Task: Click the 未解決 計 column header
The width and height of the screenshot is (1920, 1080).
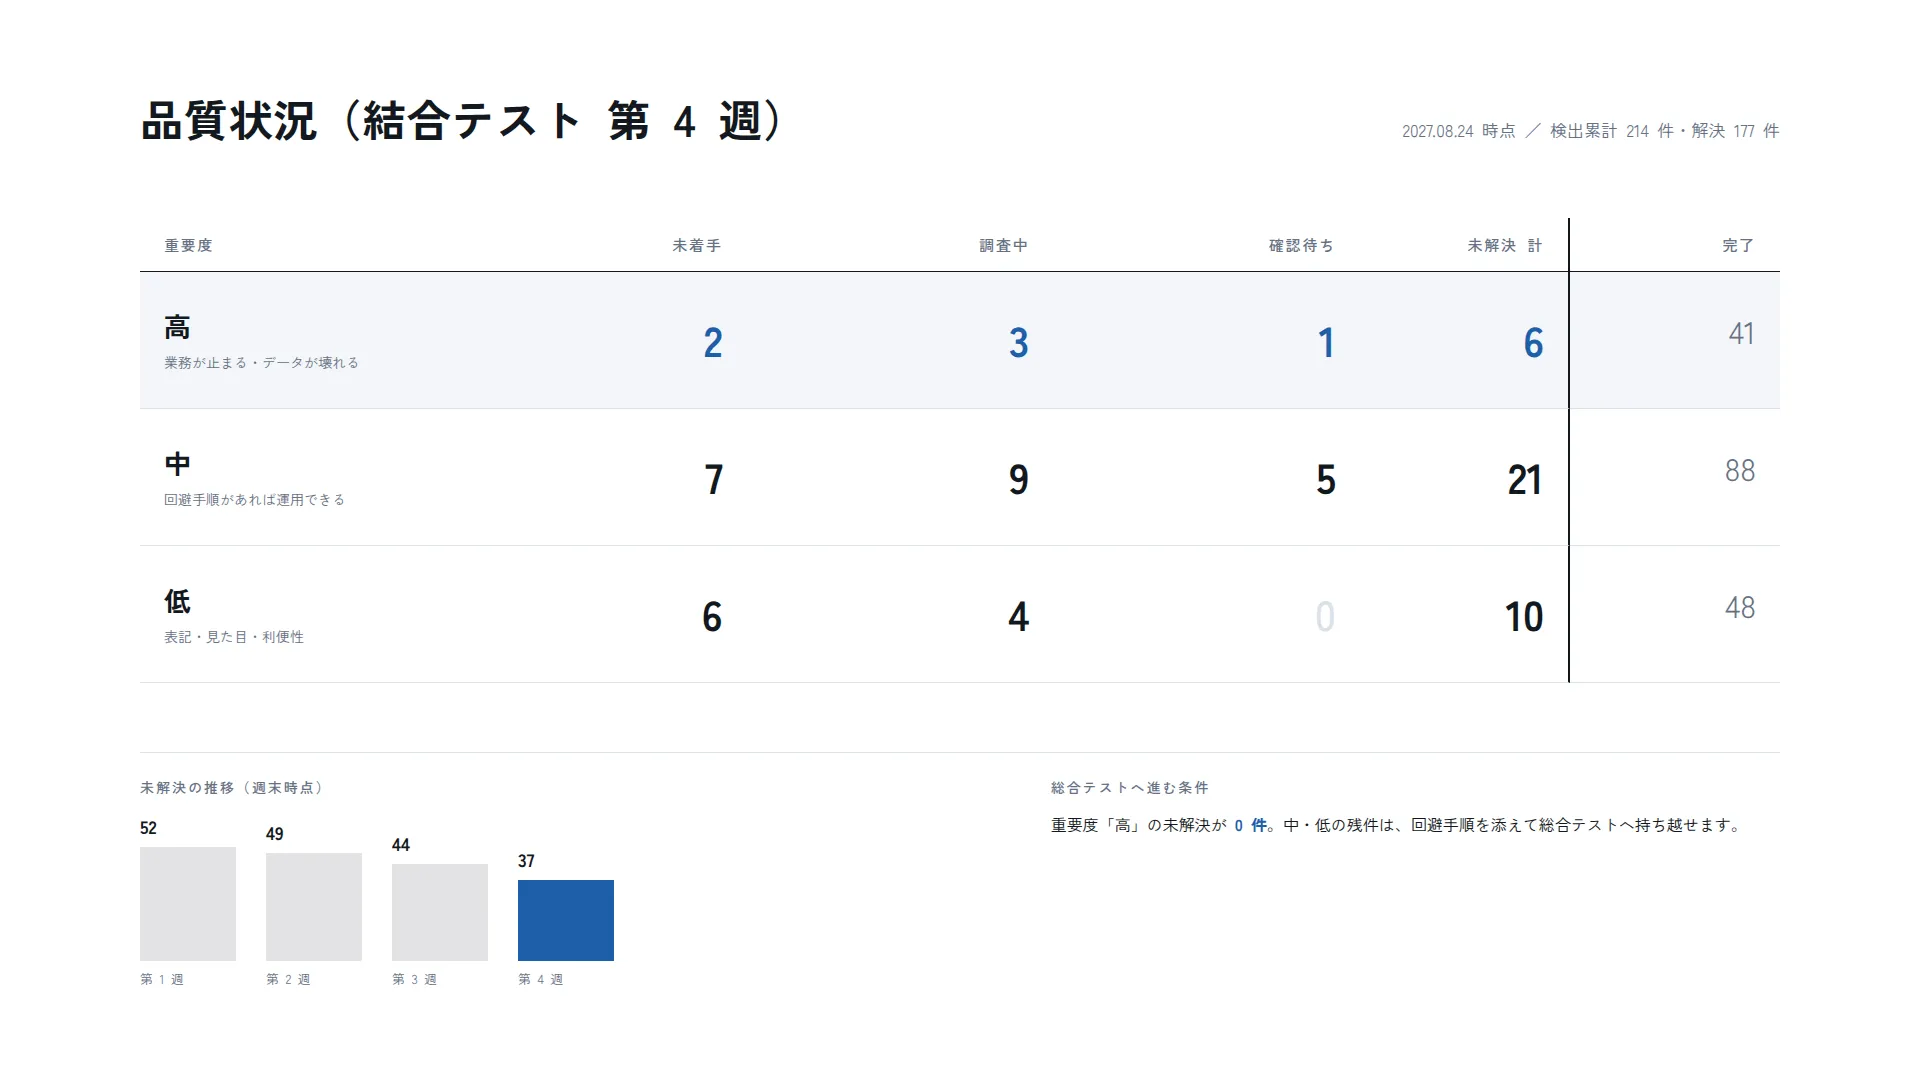Action: pyautogui.click(x=1505, y=245)
